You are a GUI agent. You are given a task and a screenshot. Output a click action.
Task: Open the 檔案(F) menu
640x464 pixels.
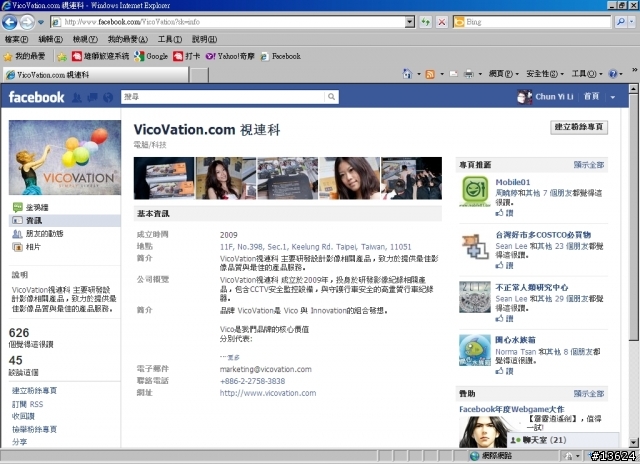16,39
